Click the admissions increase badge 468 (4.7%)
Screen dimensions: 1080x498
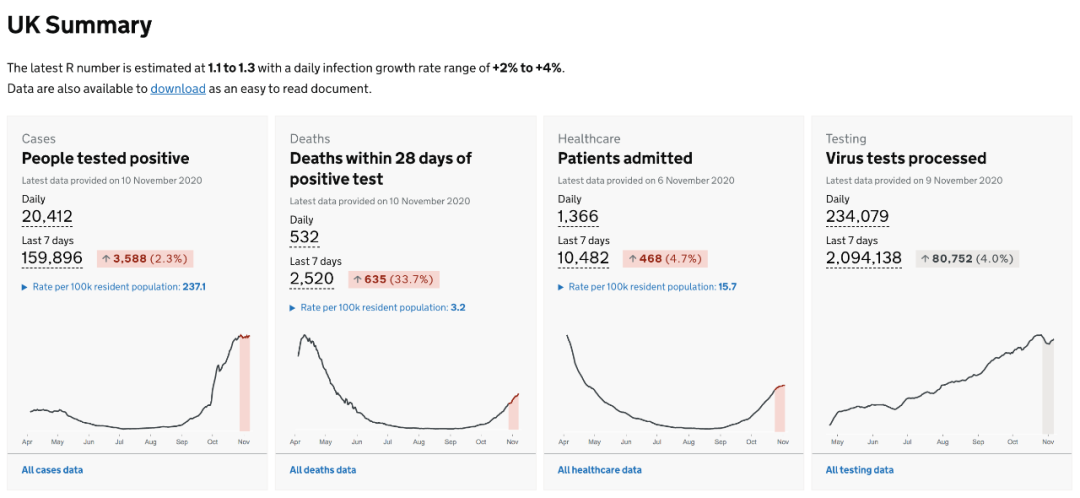coord(666,259)
